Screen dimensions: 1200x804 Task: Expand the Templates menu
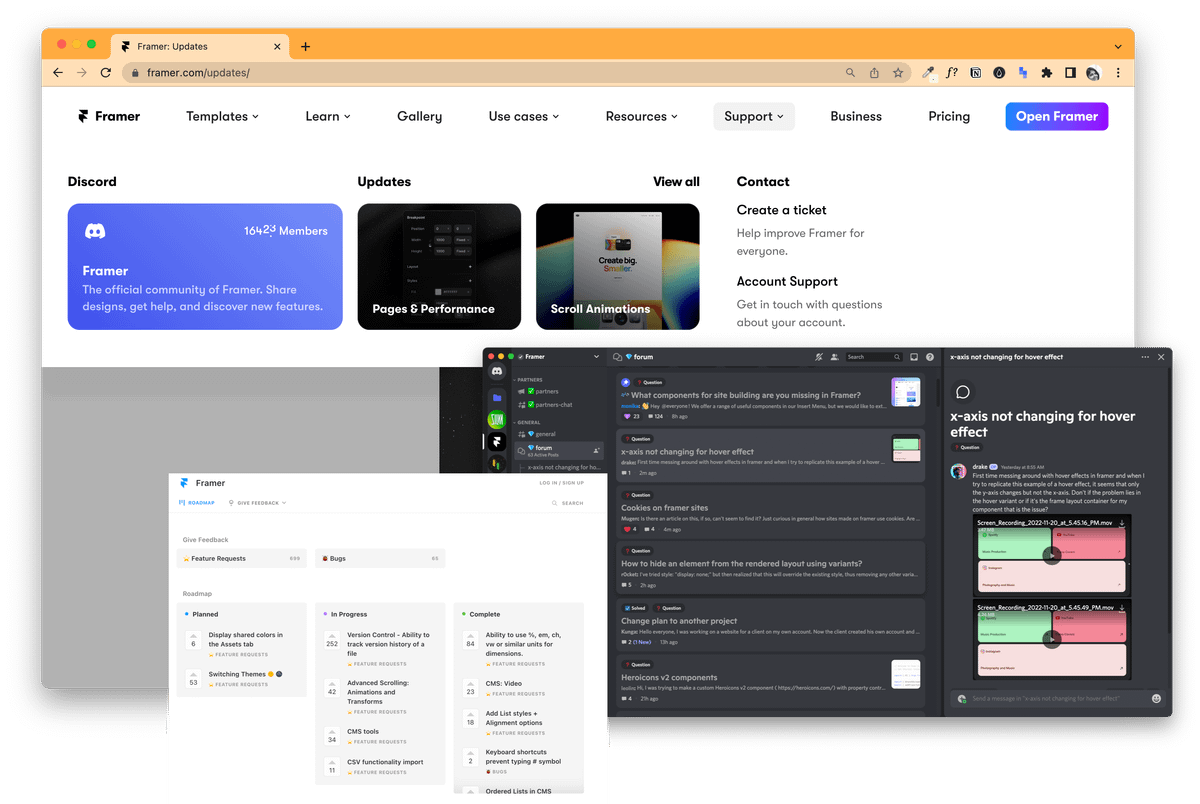pos(222,116)
